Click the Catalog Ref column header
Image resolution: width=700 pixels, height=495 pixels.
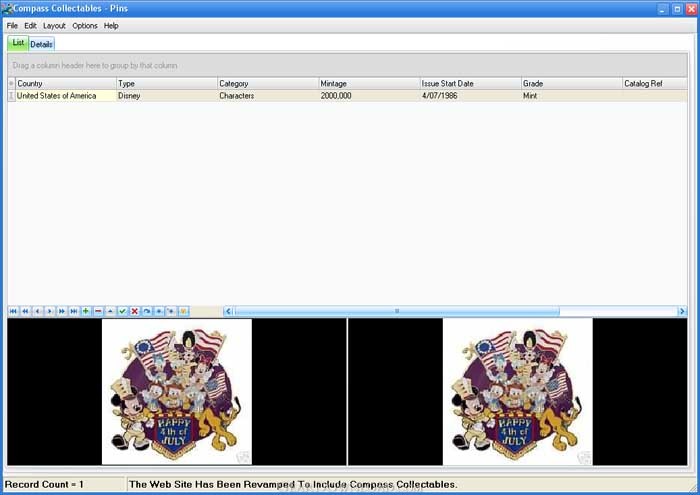tap(655, 83)
